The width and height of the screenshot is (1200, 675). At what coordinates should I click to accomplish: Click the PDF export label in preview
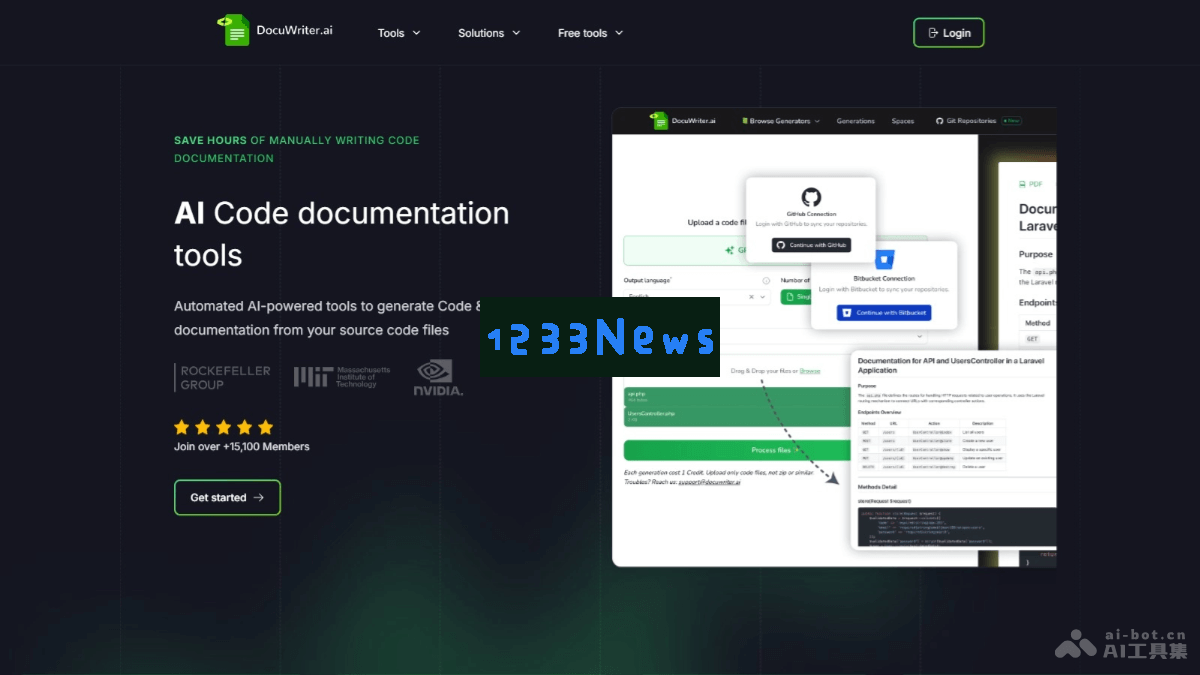(x=1030, y=184)
